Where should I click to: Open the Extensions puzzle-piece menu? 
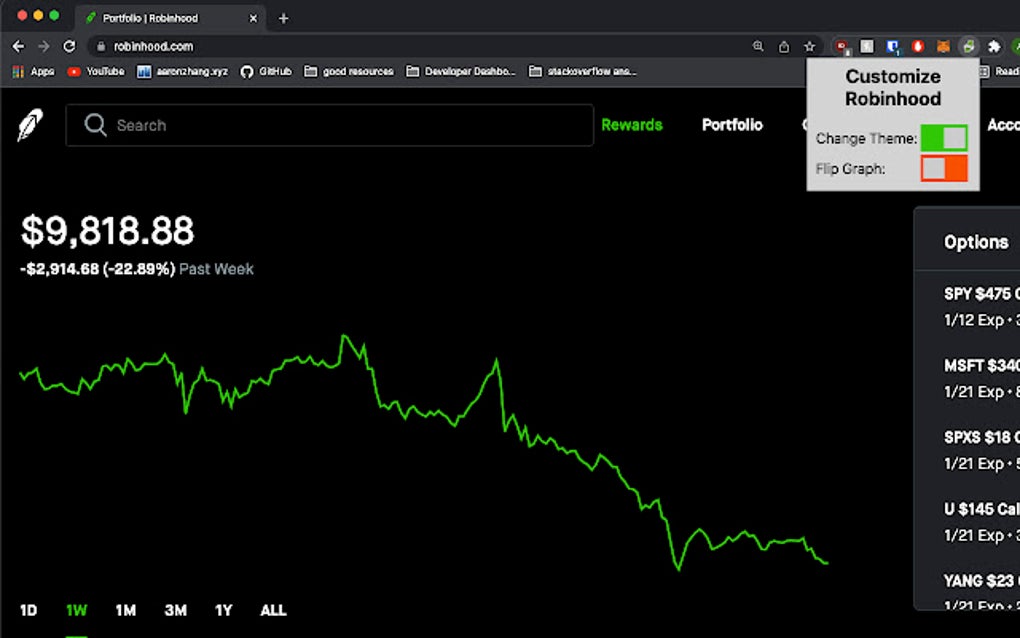click(x=993, y=46)
